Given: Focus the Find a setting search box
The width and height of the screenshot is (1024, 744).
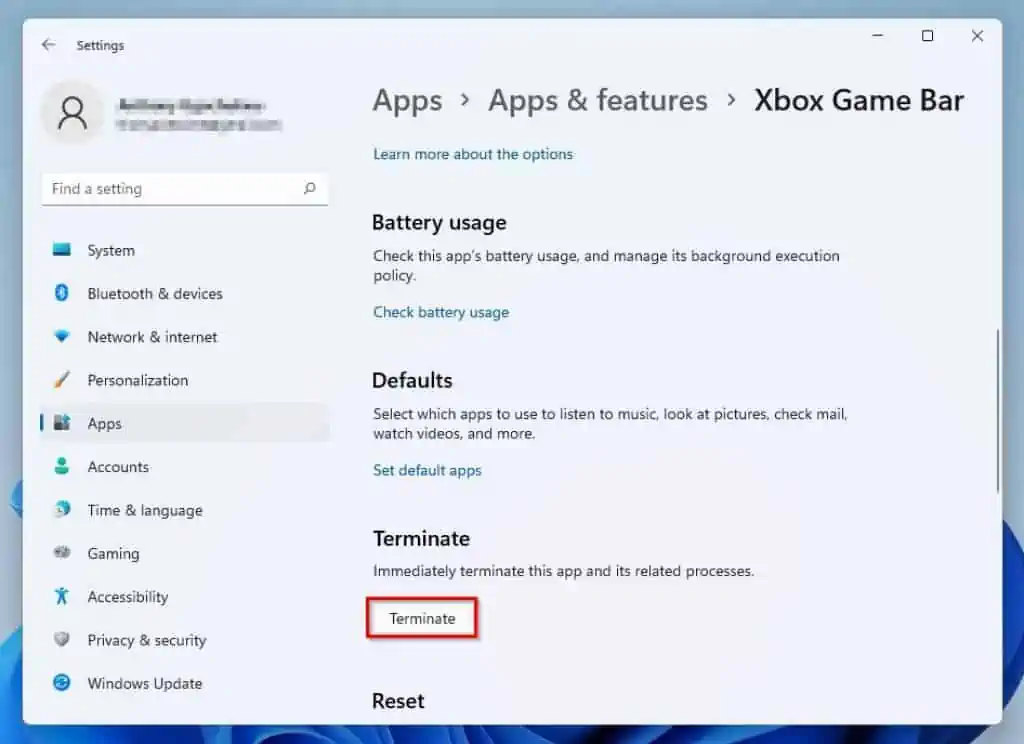Looking at the screenshot, I should (x=170, y=189).
